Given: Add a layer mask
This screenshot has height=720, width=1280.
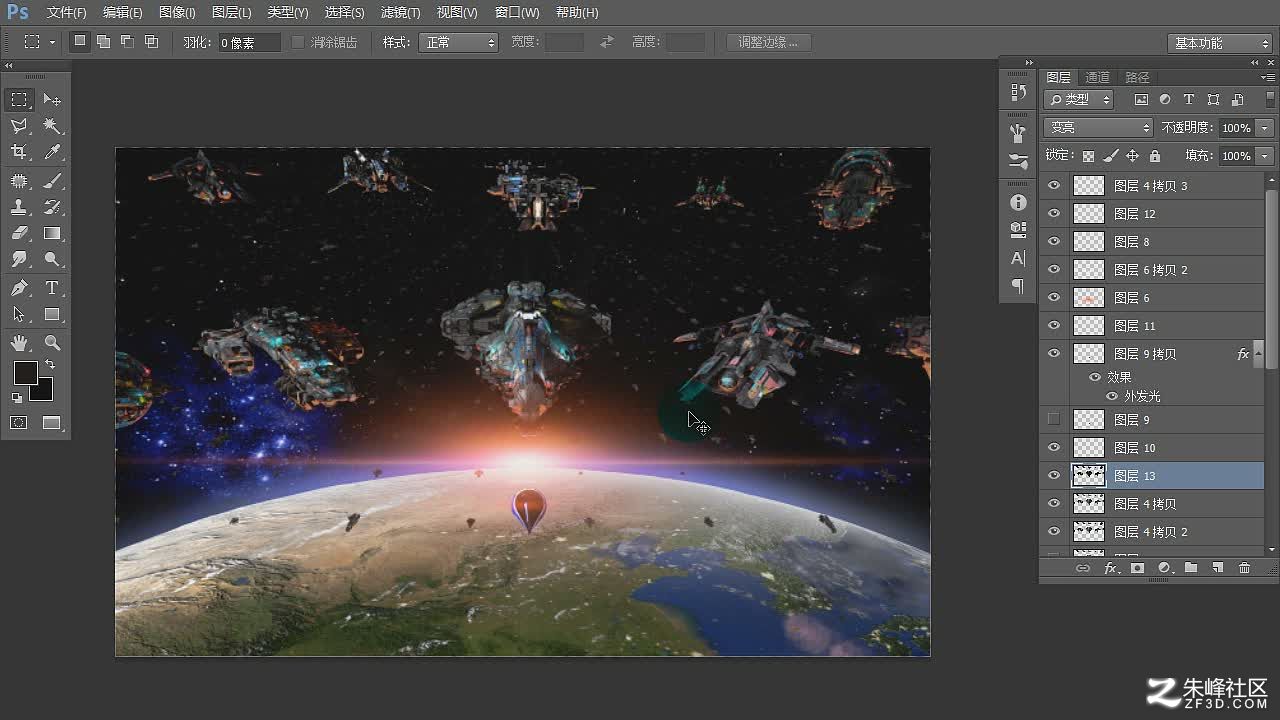Looking at the screenshot, I should 1137,568.
